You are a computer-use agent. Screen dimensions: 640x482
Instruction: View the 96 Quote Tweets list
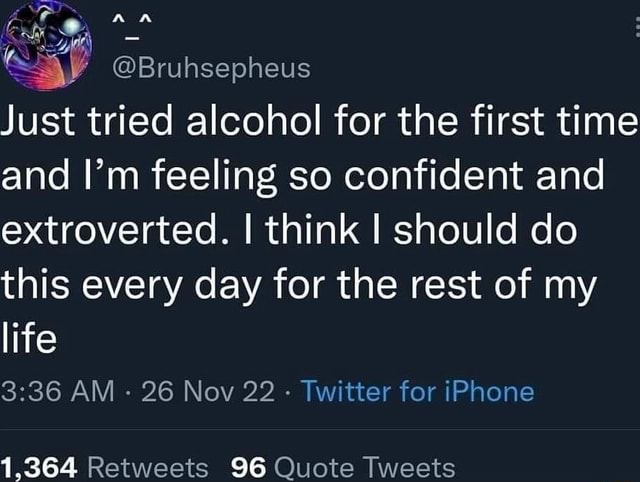pos(343,466)
